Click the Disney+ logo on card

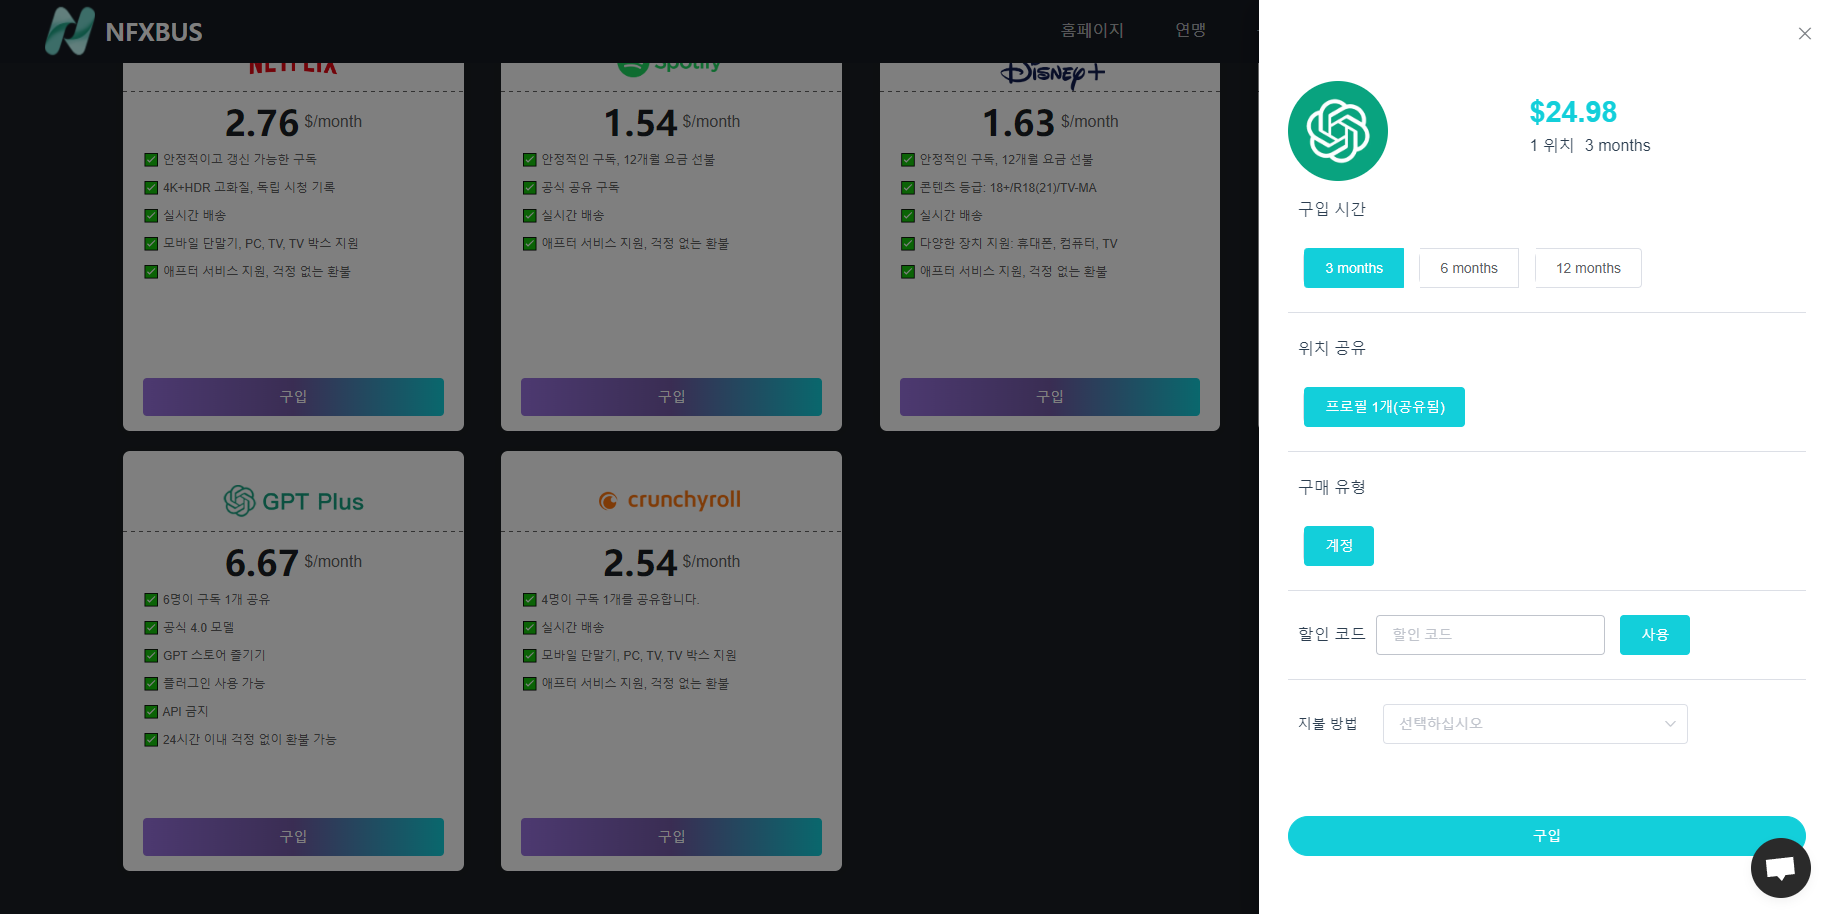1052,74
